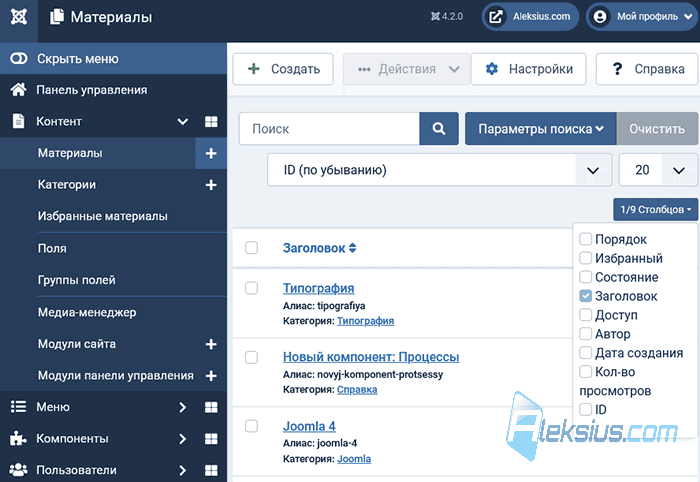Open Материалы in sidebar
Screen dimensions: 700x482
click(70, 153)
